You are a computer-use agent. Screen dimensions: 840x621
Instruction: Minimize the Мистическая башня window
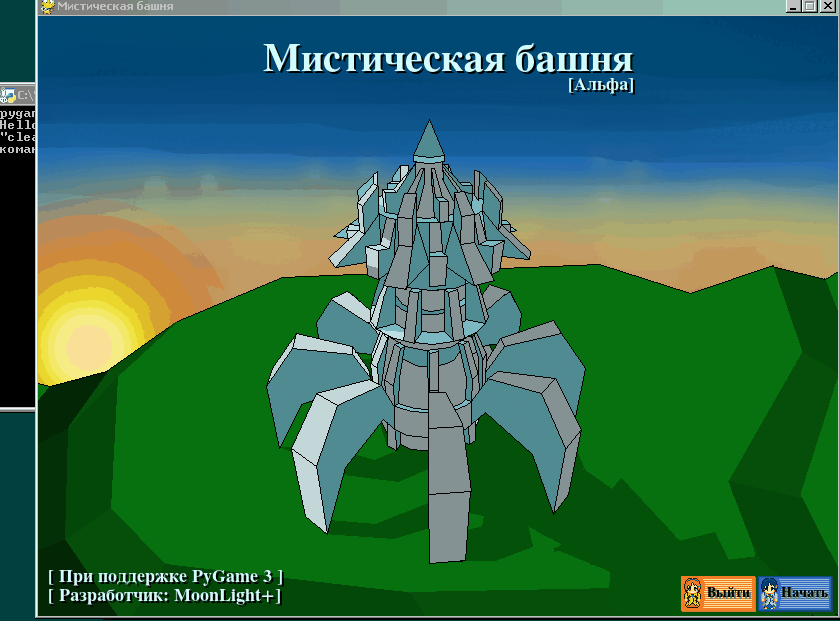[793, 7]
